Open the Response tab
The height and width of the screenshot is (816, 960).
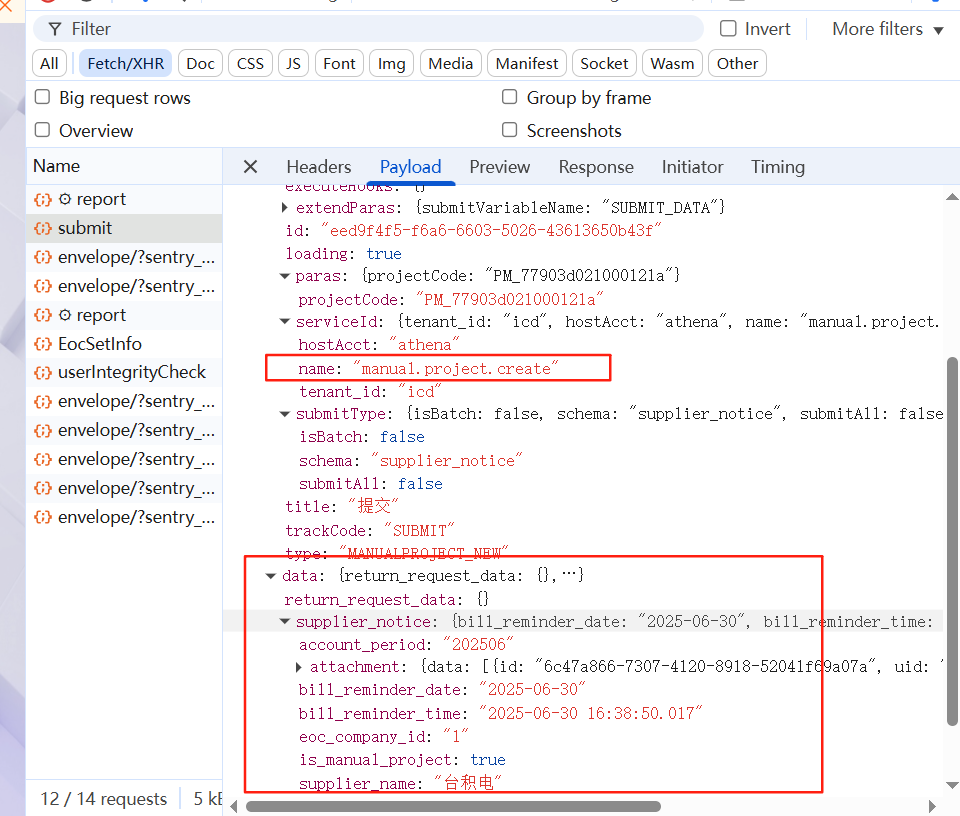[596, 167]
